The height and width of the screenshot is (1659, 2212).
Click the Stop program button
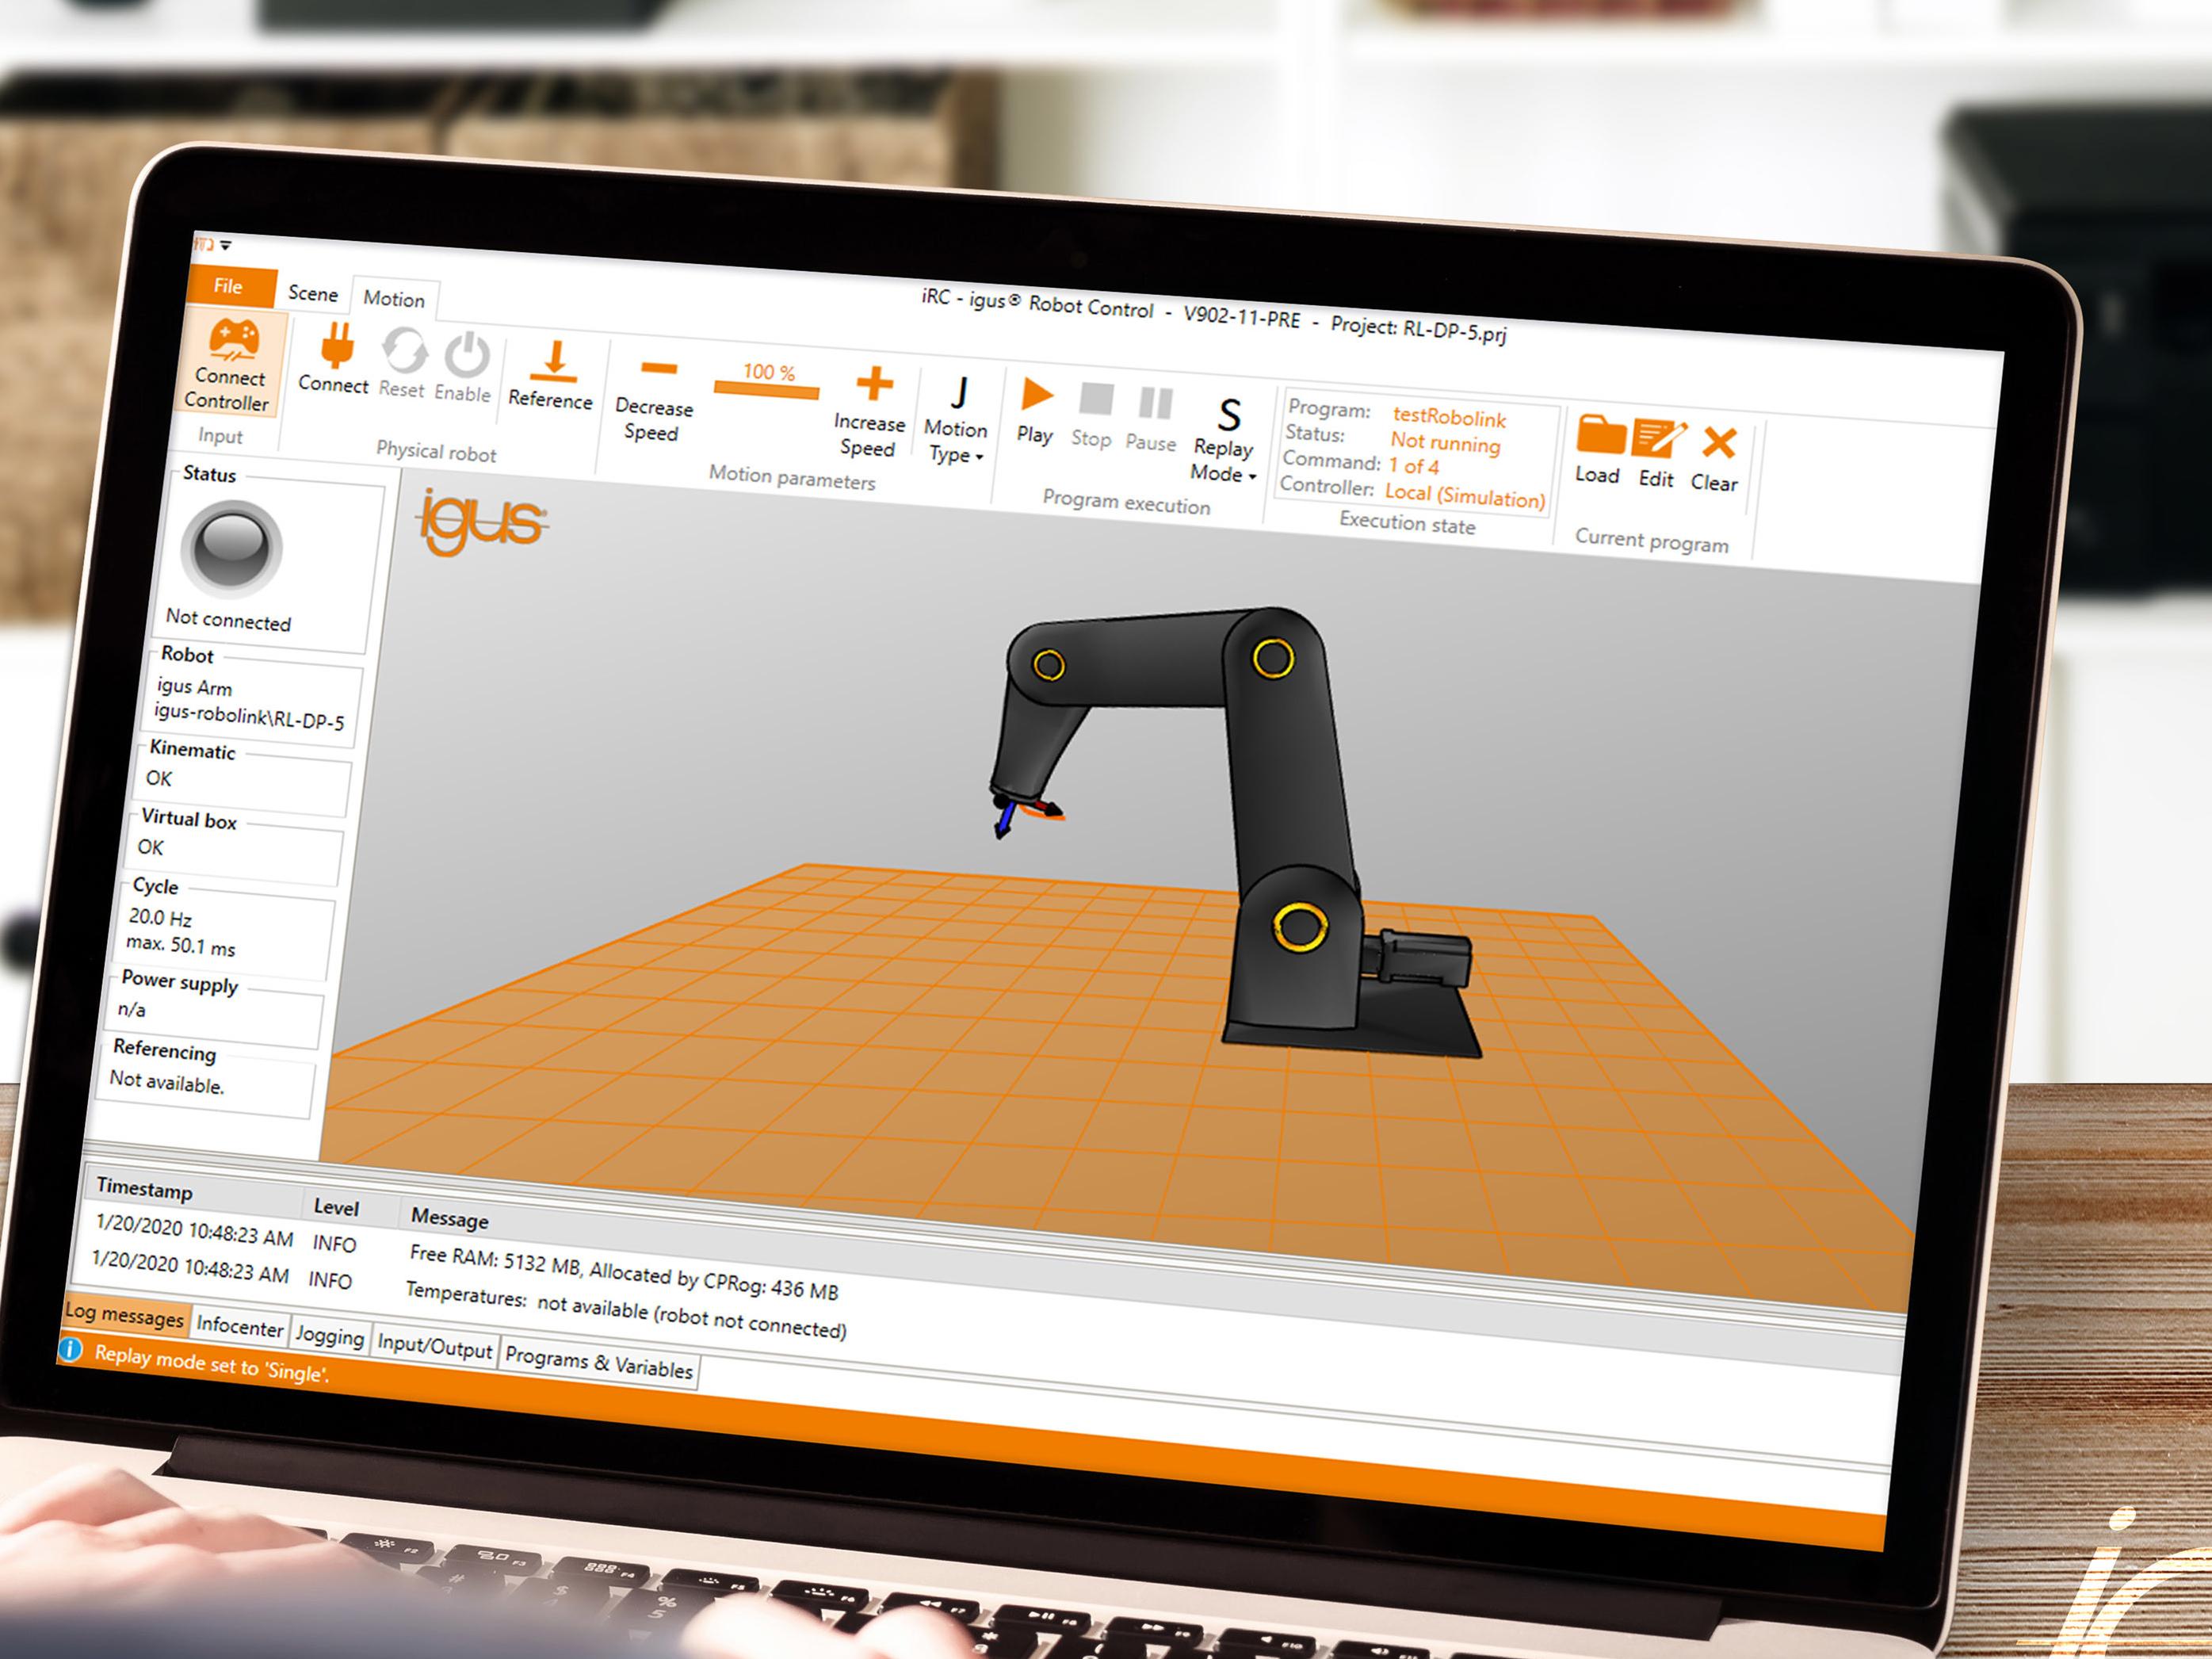coord(1094,415)
